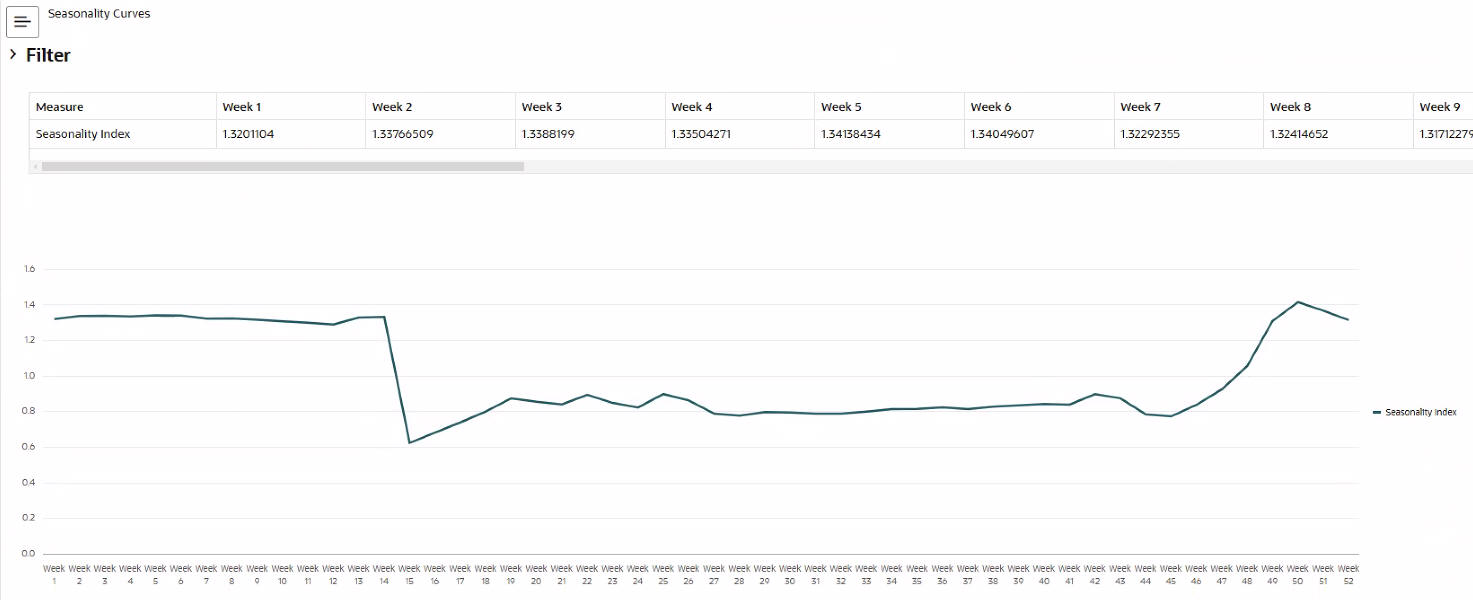Open the hamburger navigation menu

pyautogui.click(x=22, y=21)
